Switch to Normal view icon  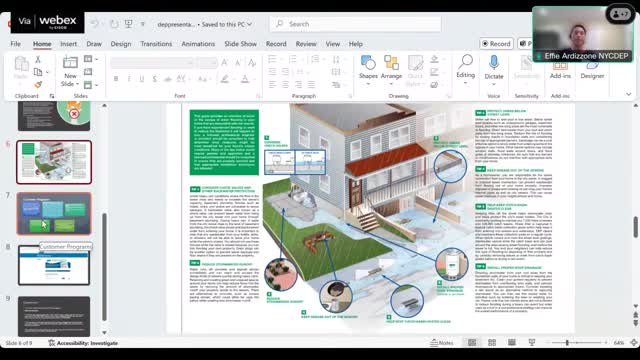click(x=472, y=343)
